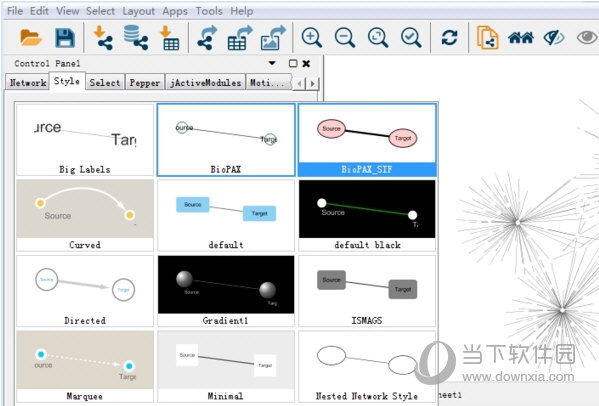Export network to file icon
The height and width of the screenshot is (406, 599).
click(x=207, y=38)
